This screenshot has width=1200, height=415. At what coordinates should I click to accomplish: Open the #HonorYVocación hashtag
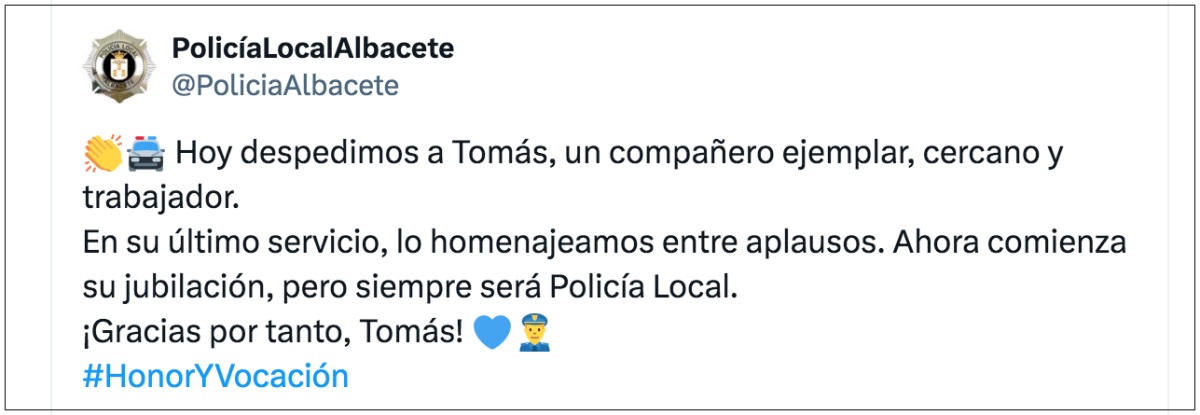pos(215,376)
